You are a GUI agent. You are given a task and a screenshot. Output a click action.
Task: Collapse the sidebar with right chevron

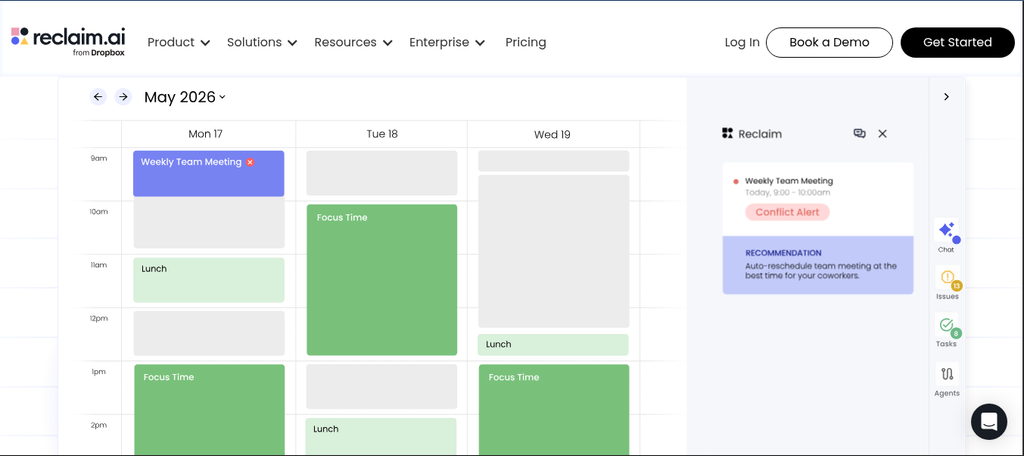click(946, 97)
